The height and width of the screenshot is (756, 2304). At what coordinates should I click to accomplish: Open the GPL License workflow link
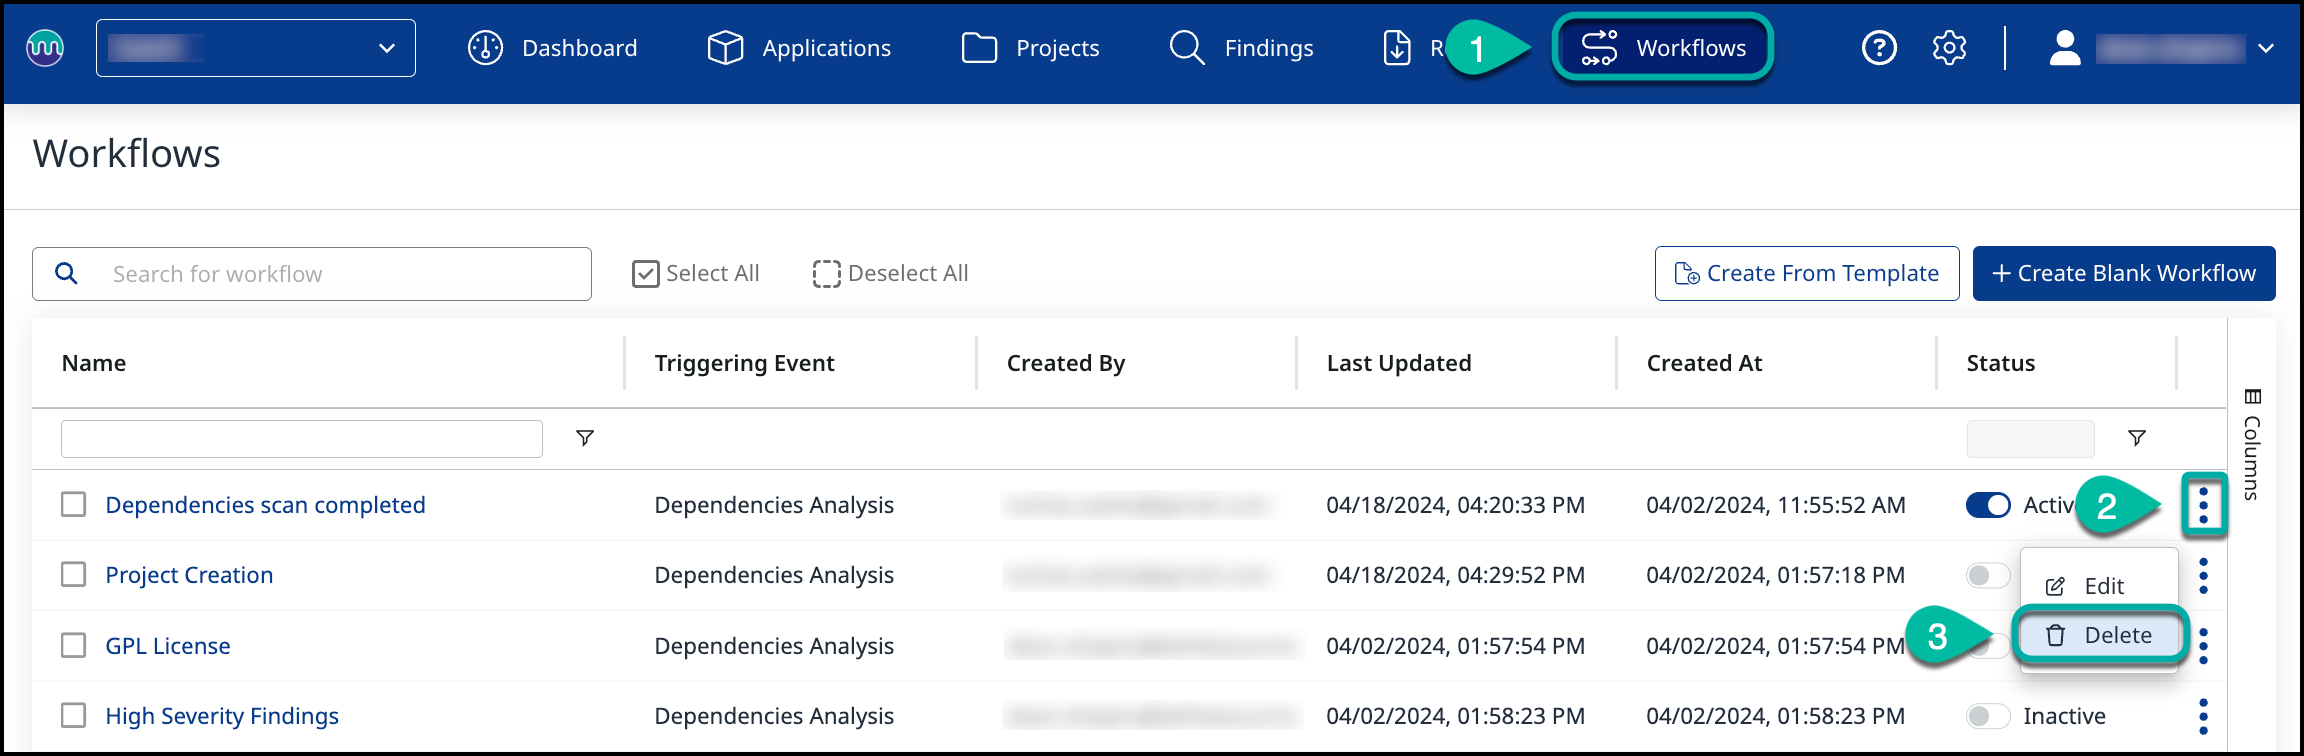coord(168,646)
